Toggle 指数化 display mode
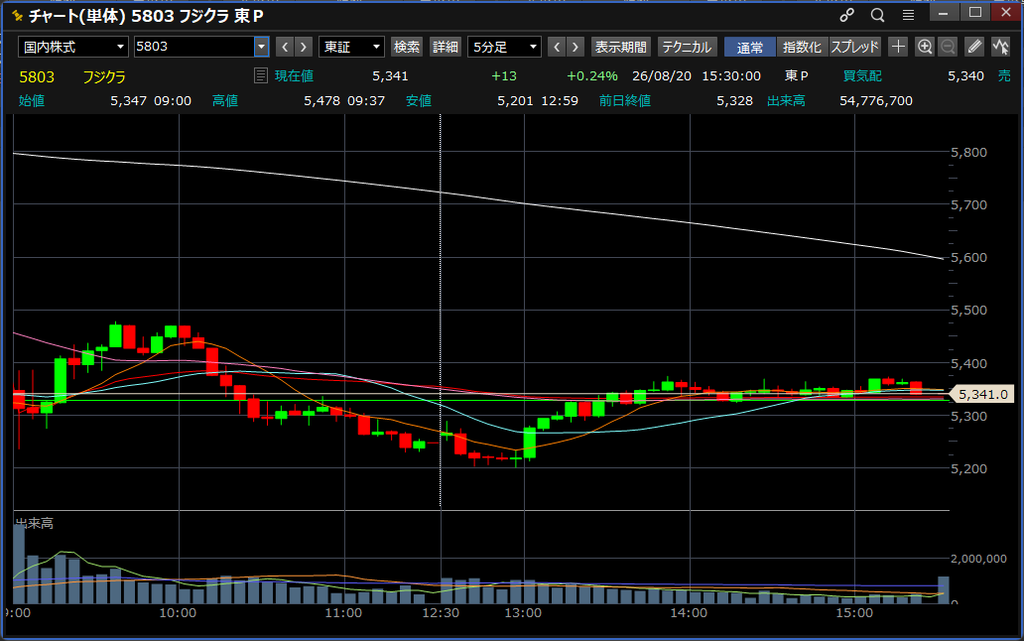 point(802,47)
